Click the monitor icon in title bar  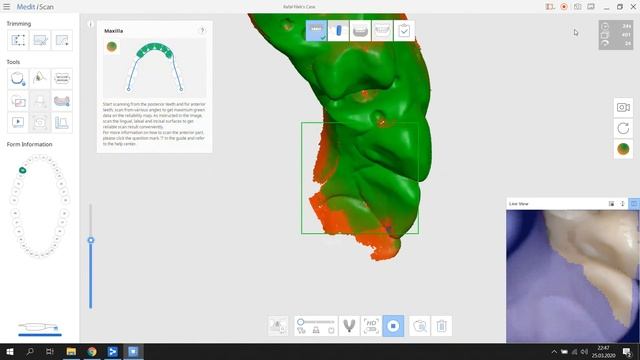tap(591, 7)
